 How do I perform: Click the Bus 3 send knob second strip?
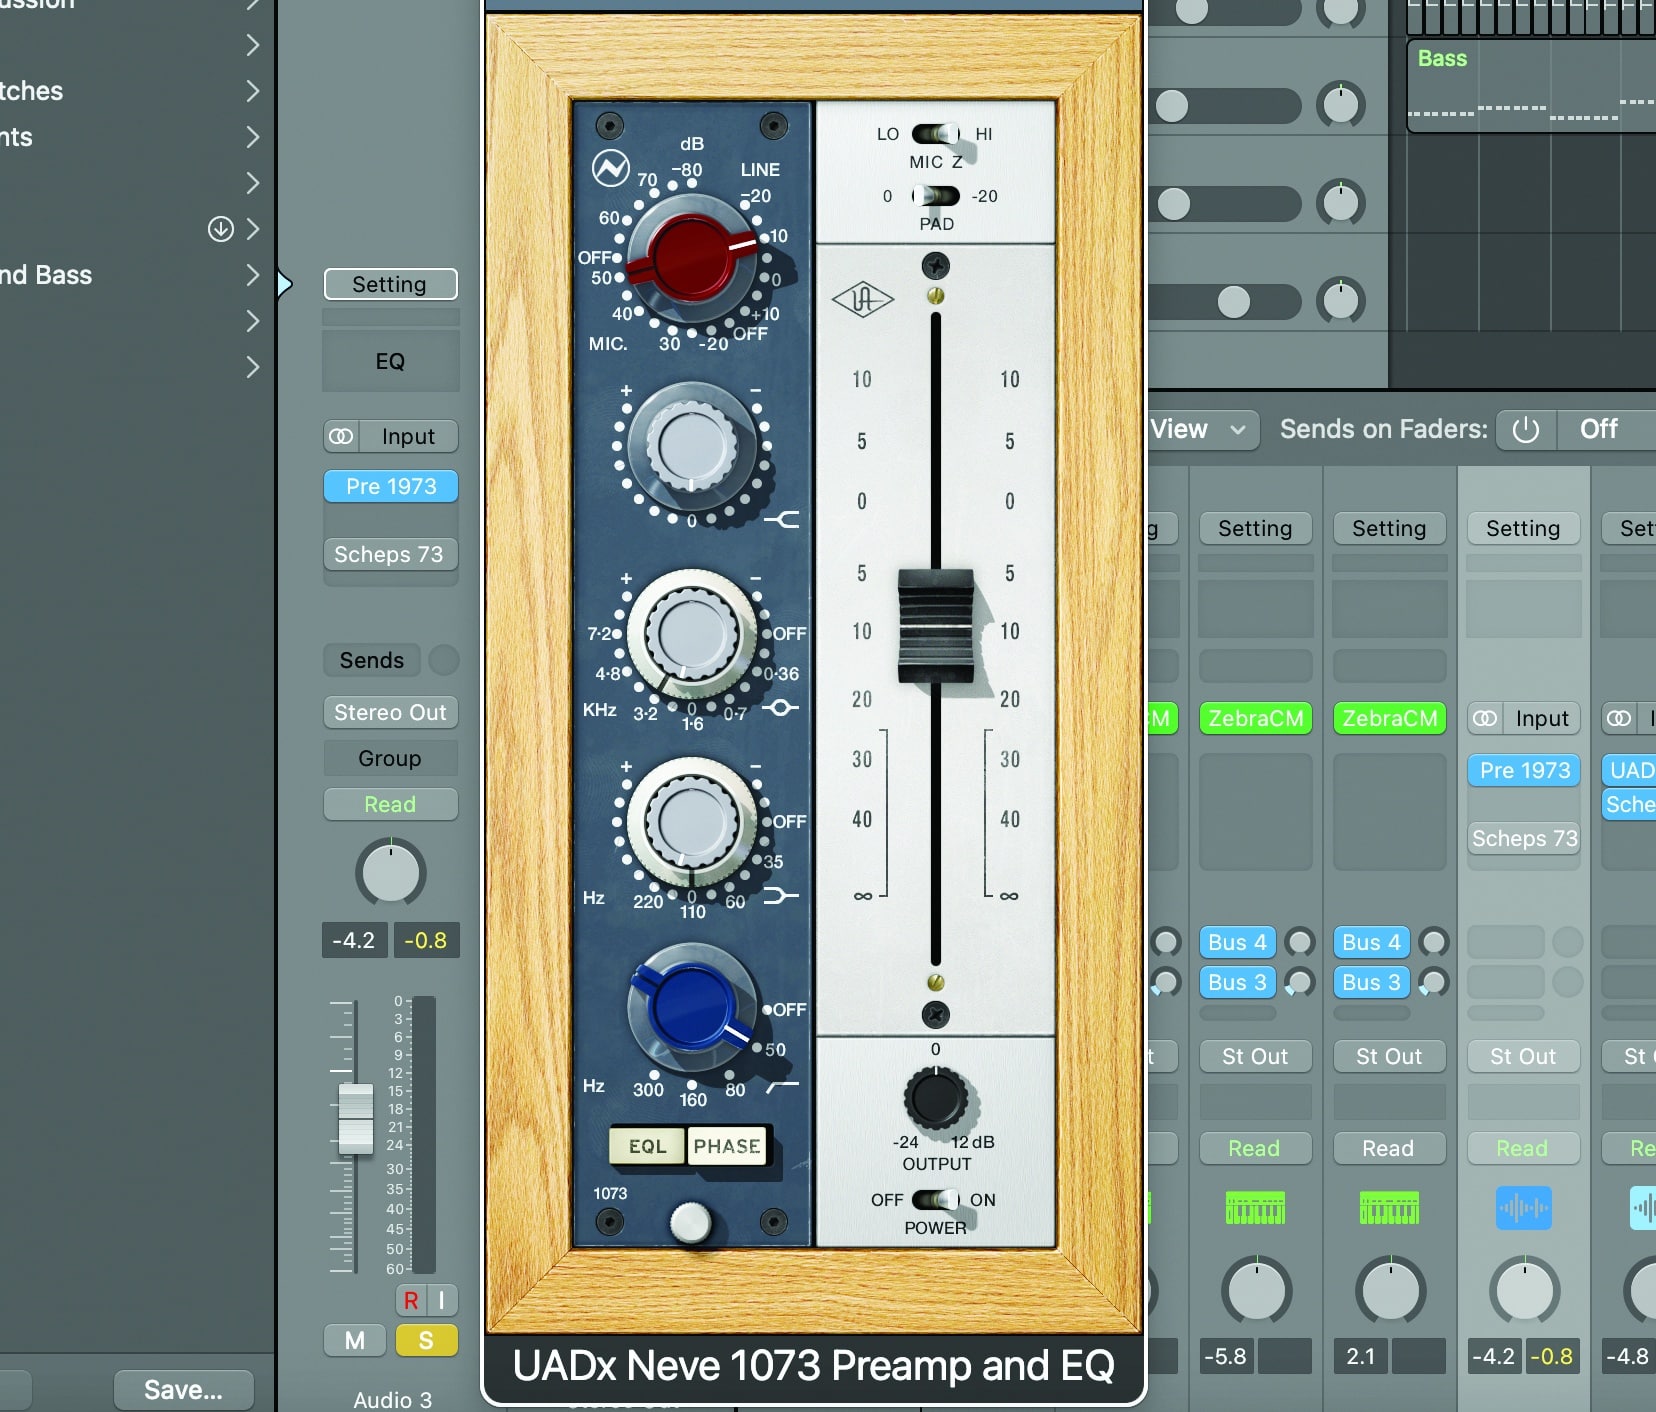(x=1433, y=982)
